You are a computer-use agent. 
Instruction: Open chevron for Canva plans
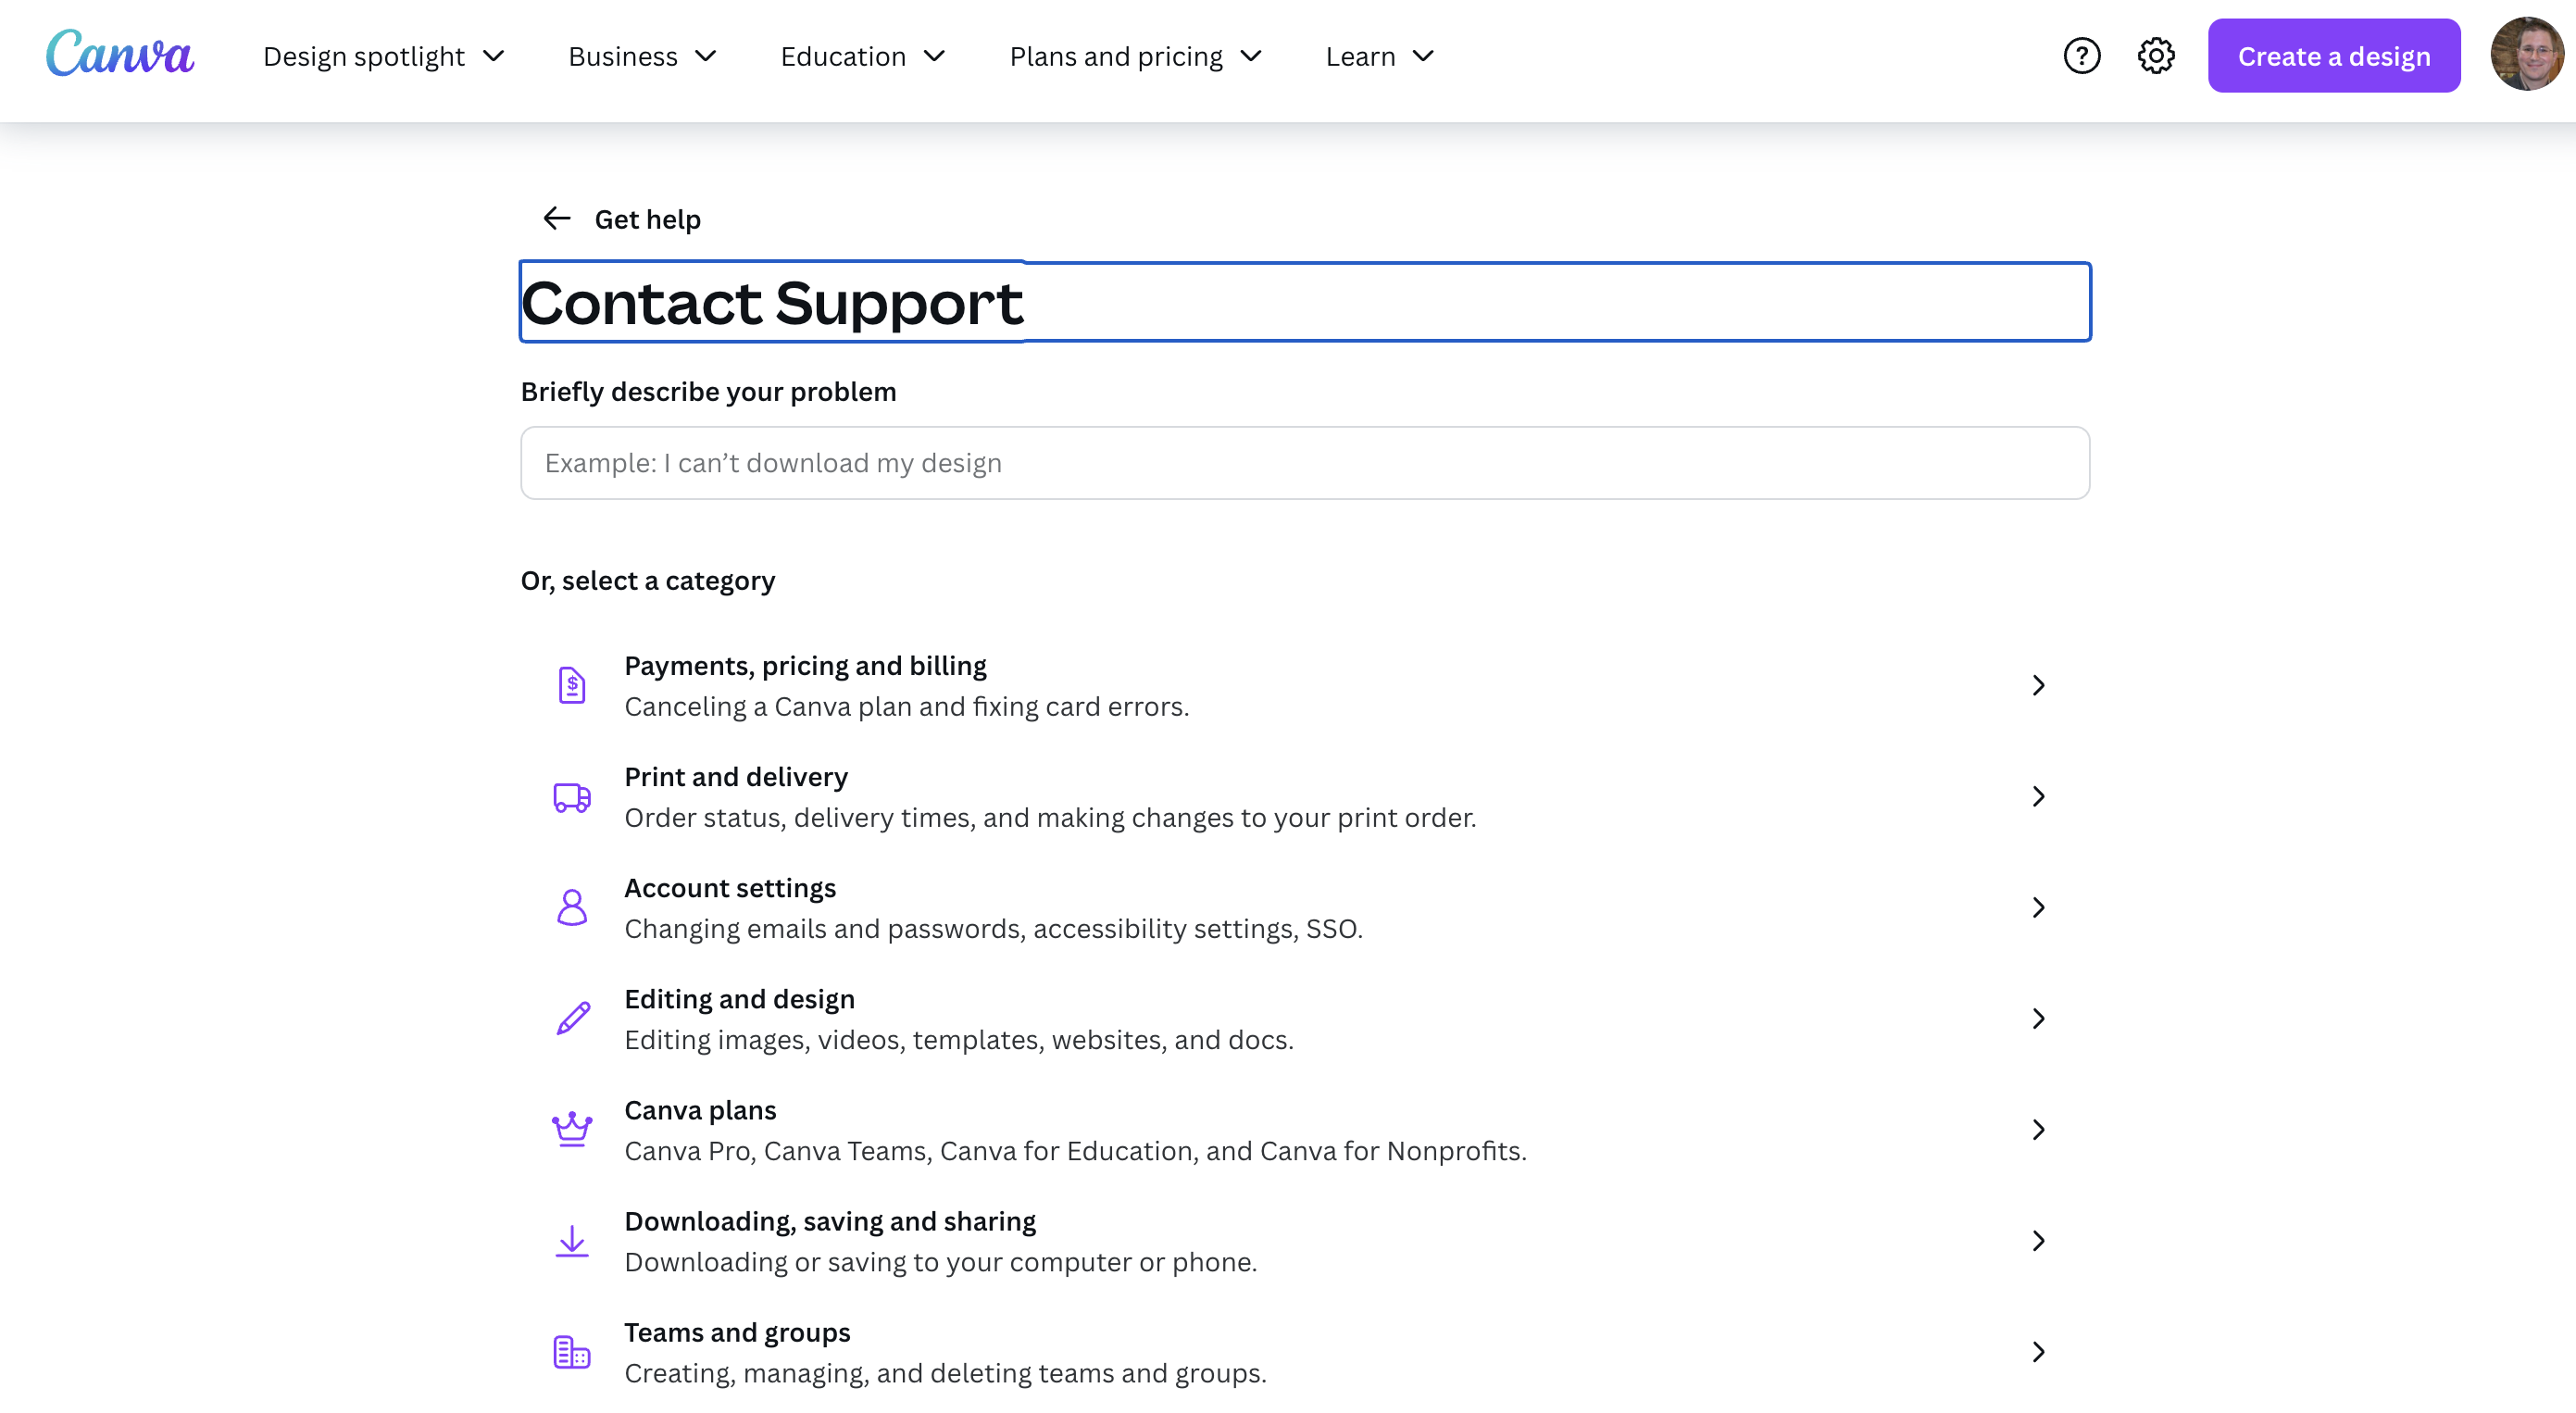coord(2038,1130)
